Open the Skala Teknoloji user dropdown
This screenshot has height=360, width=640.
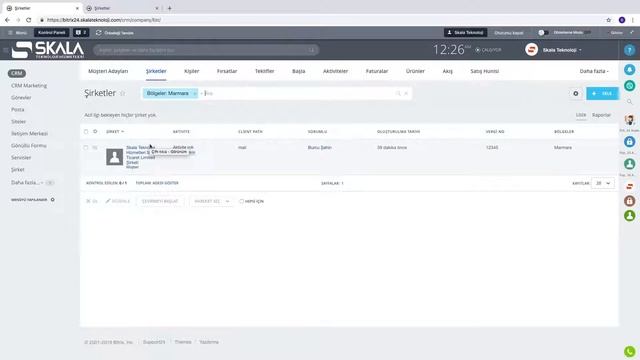[562, 50]
